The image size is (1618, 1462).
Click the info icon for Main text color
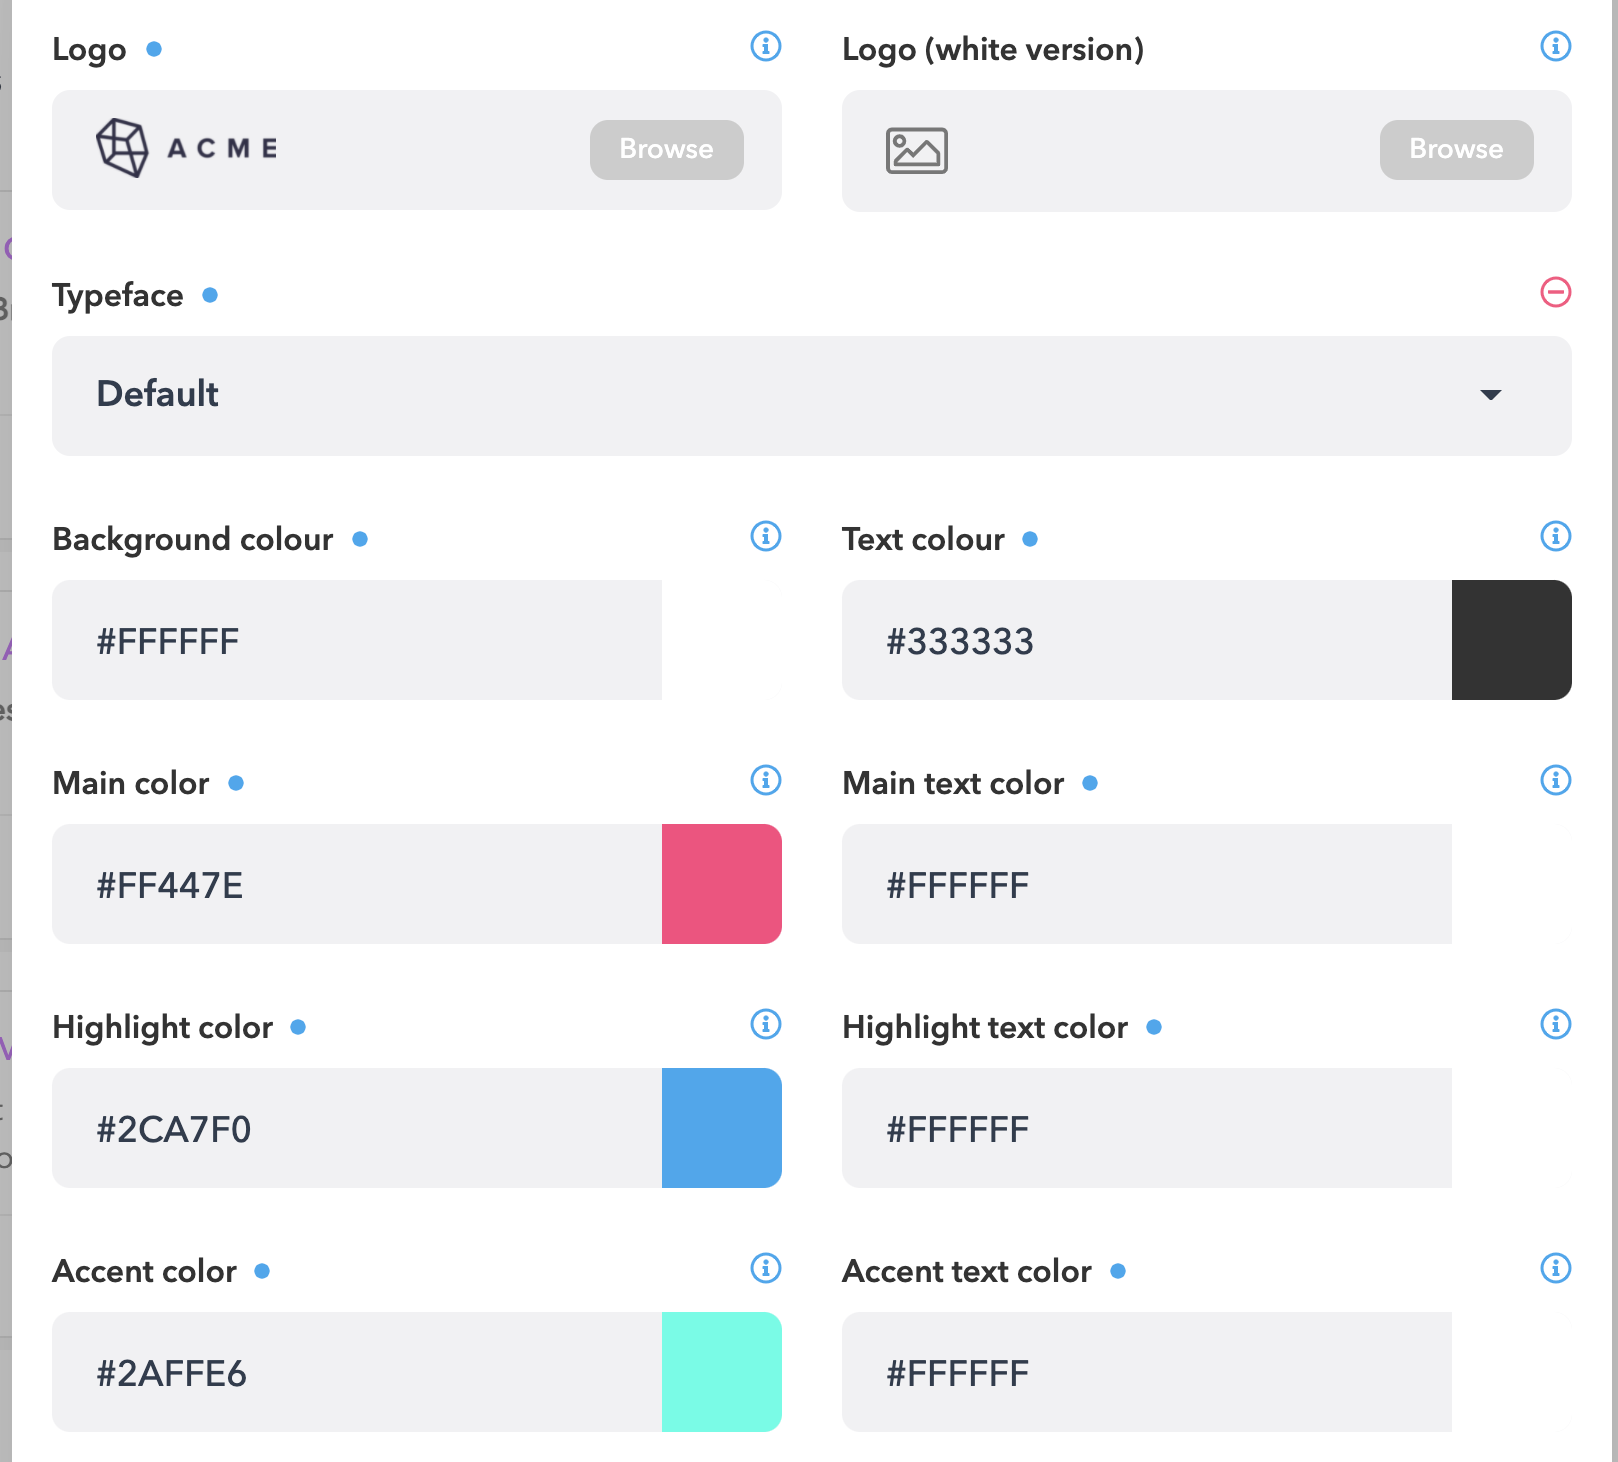pos(1556,780)
